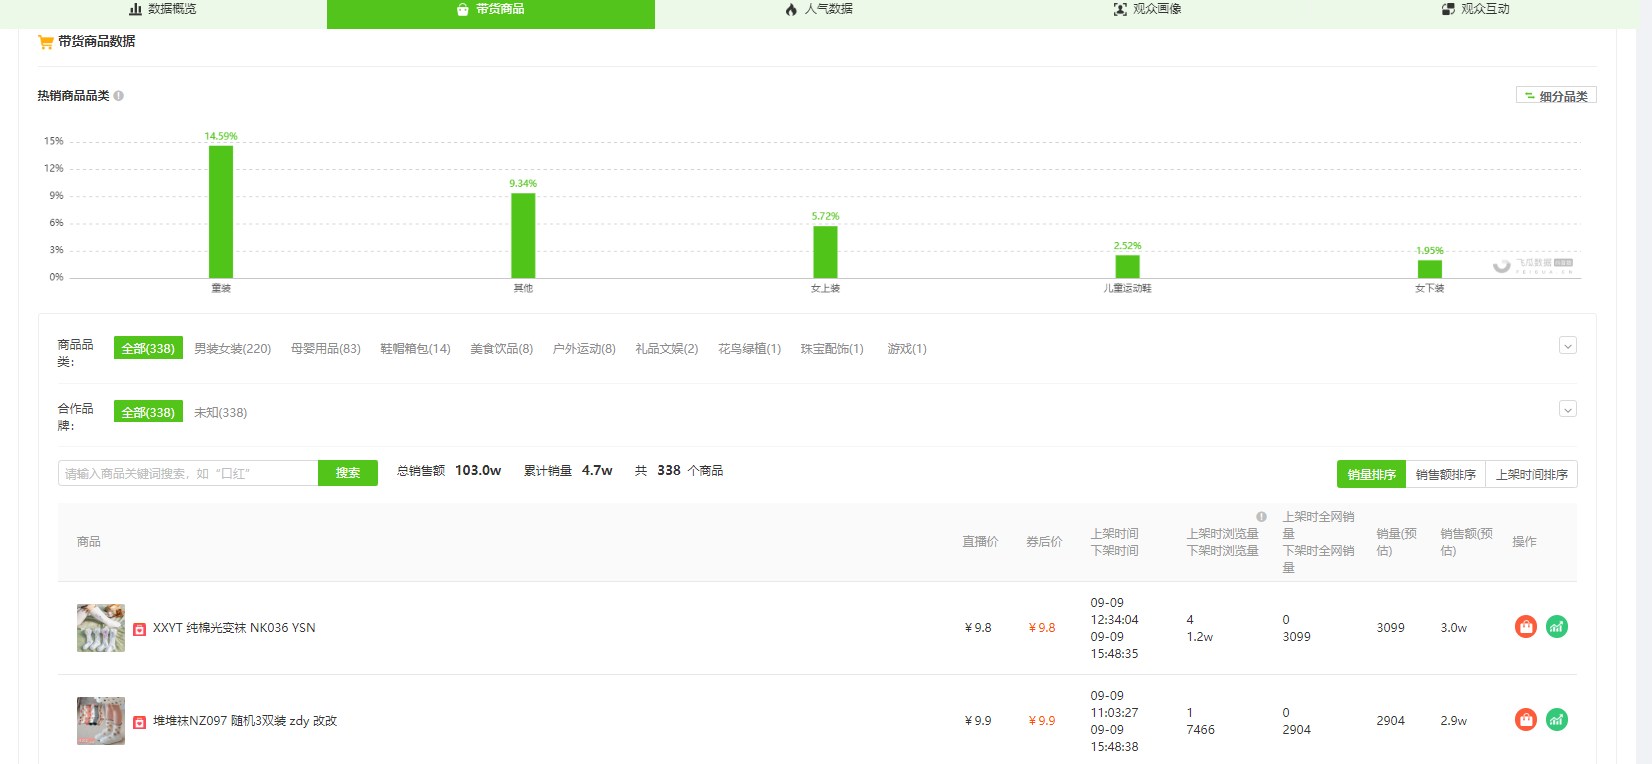Click the 其他 bar in the chart

click(523, 235)
